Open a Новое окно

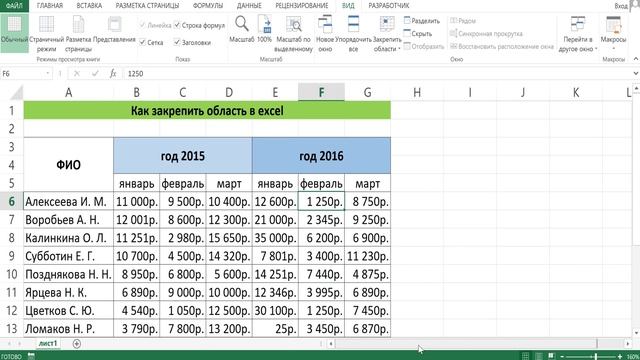pyautogui.click(x=325, y=34)
